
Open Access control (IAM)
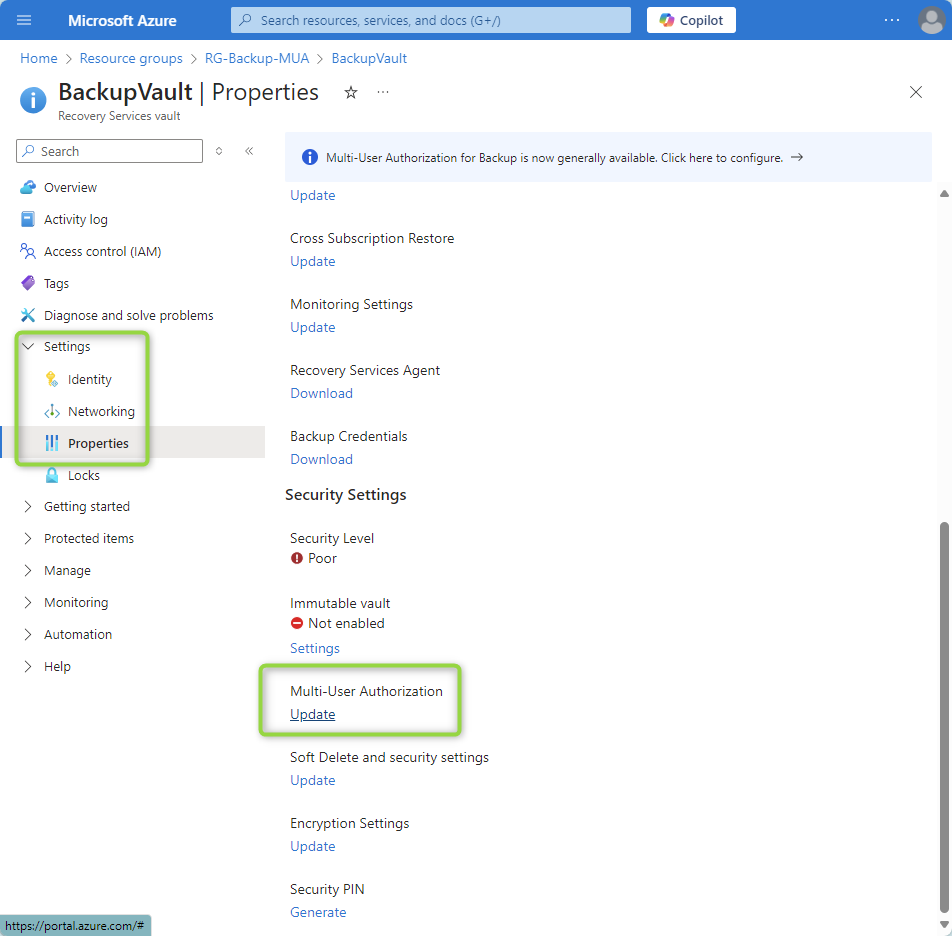pos(102,251)
